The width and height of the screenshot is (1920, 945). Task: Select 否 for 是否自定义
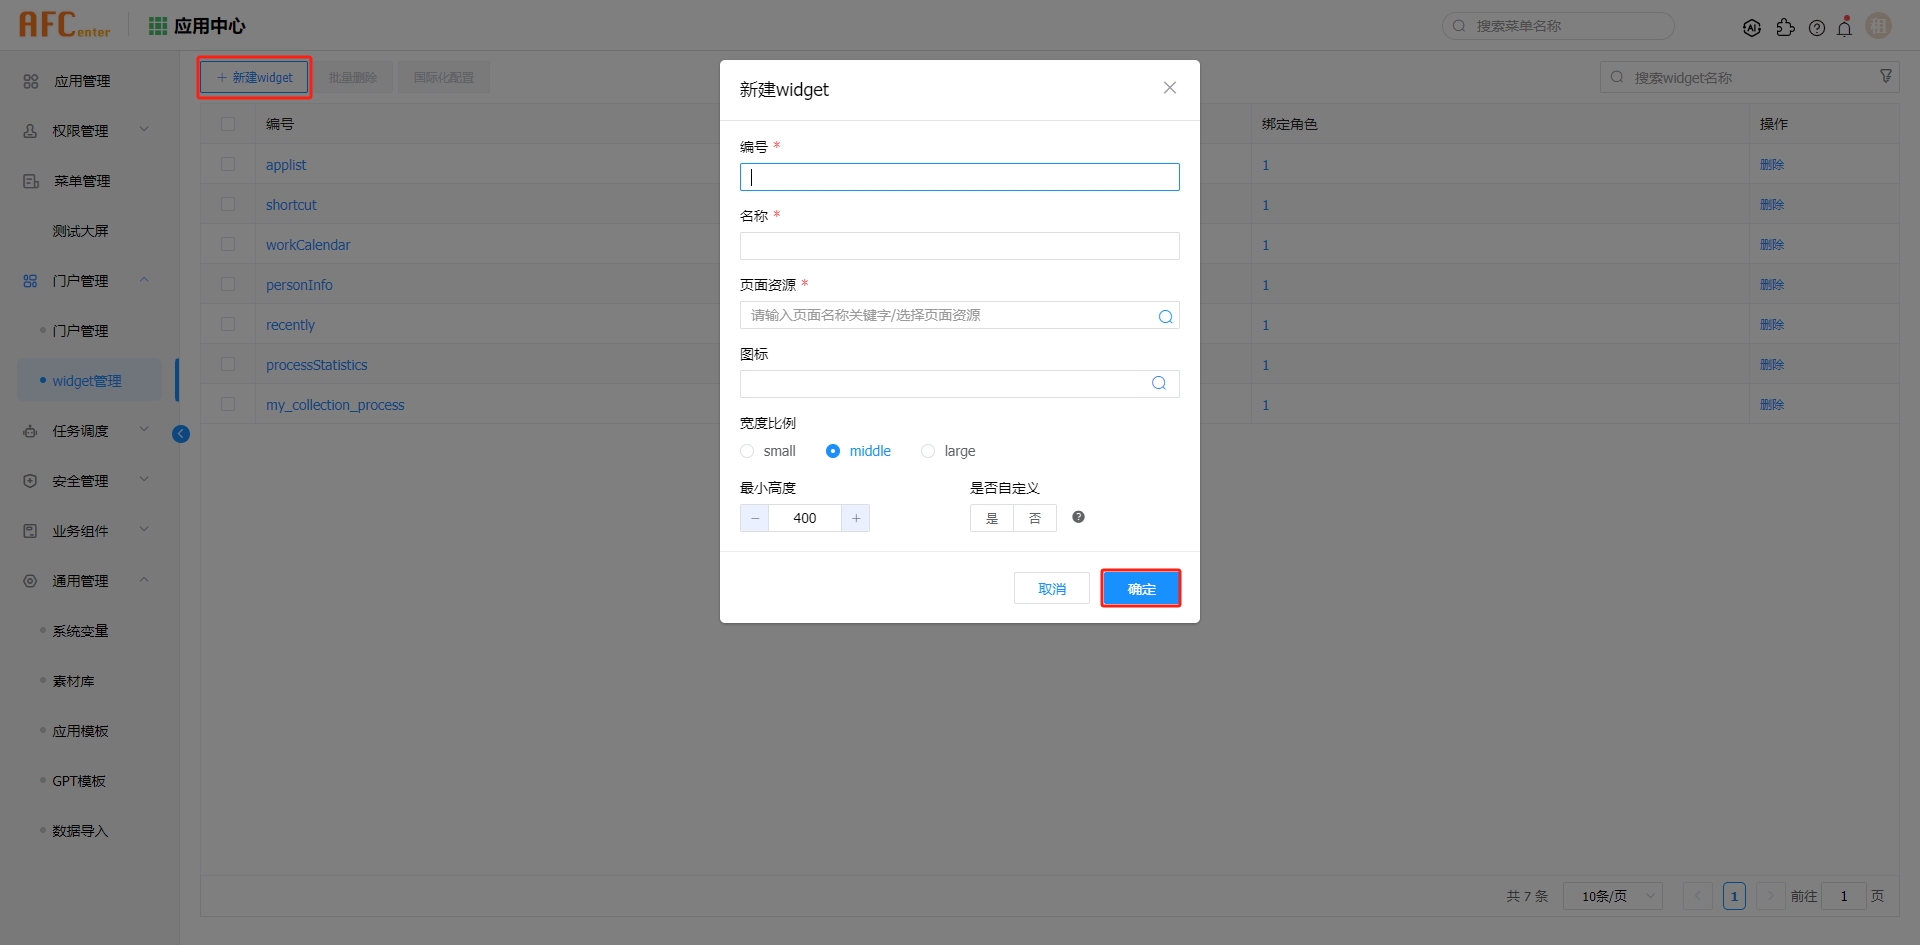[x=1035, y=518]
